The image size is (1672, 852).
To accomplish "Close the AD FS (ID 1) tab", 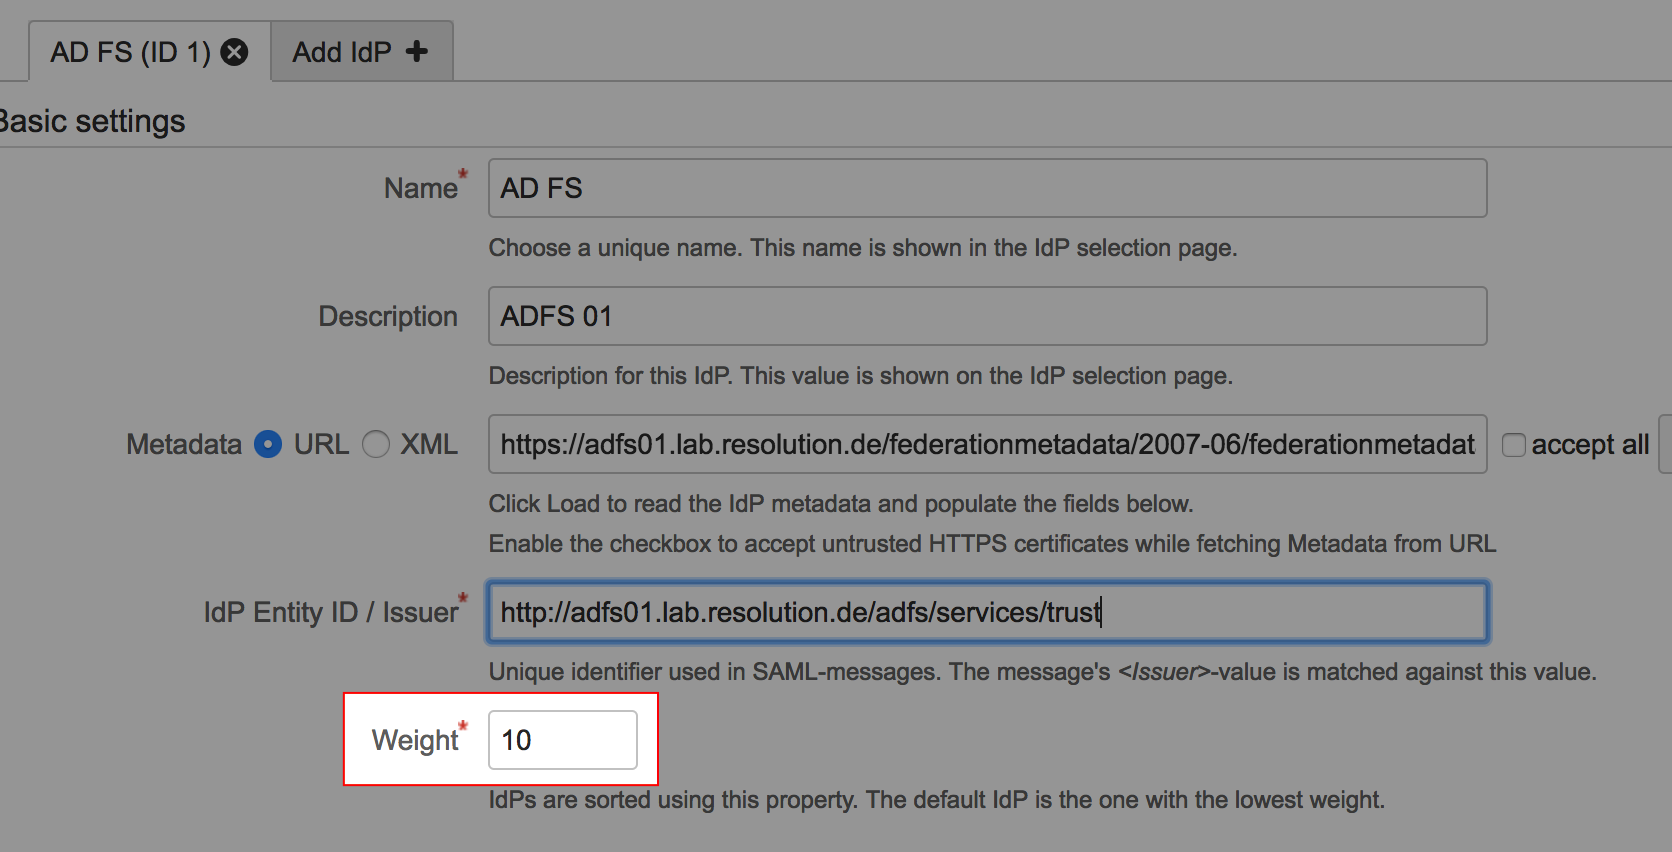I will (234, 52).
